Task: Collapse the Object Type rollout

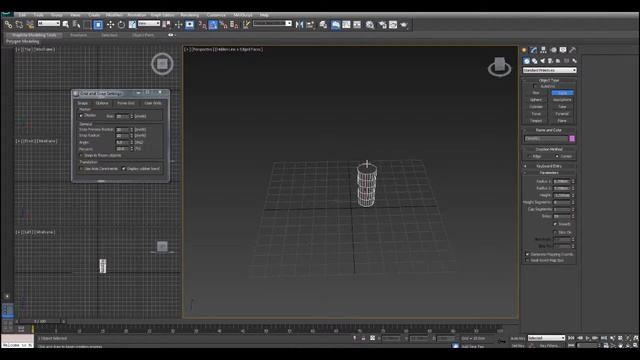Action: point(549,80)
